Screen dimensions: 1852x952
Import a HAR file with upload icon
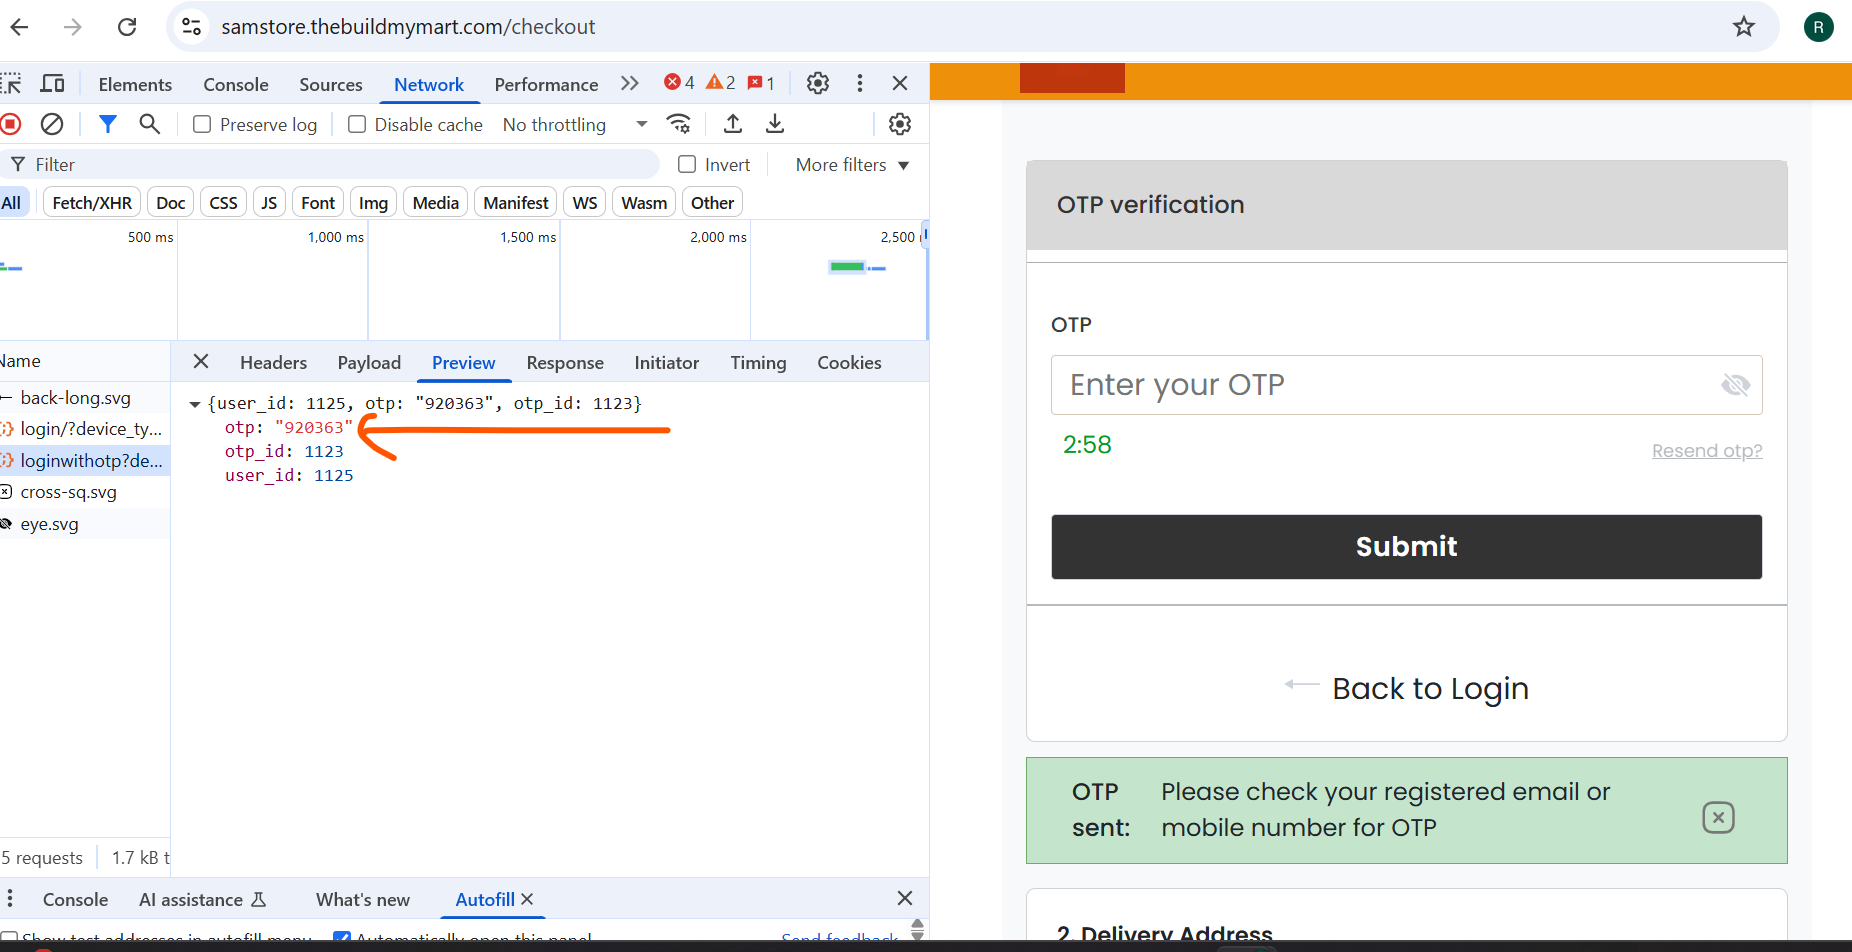[733, 124]
